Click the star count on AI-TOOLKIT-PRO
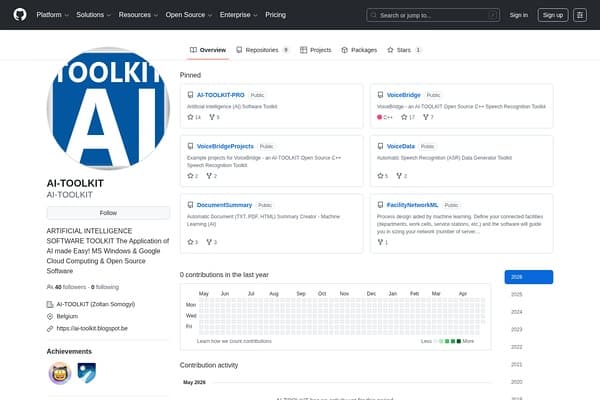The image size is (600, 400). point(194,117)
